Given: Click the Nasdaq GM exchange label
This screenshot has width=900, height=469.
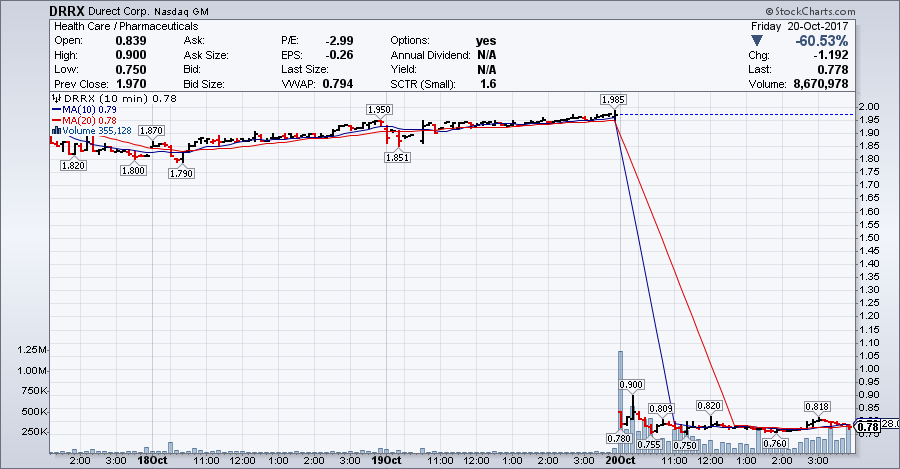Looking at the screenshot, I should 181,11.
